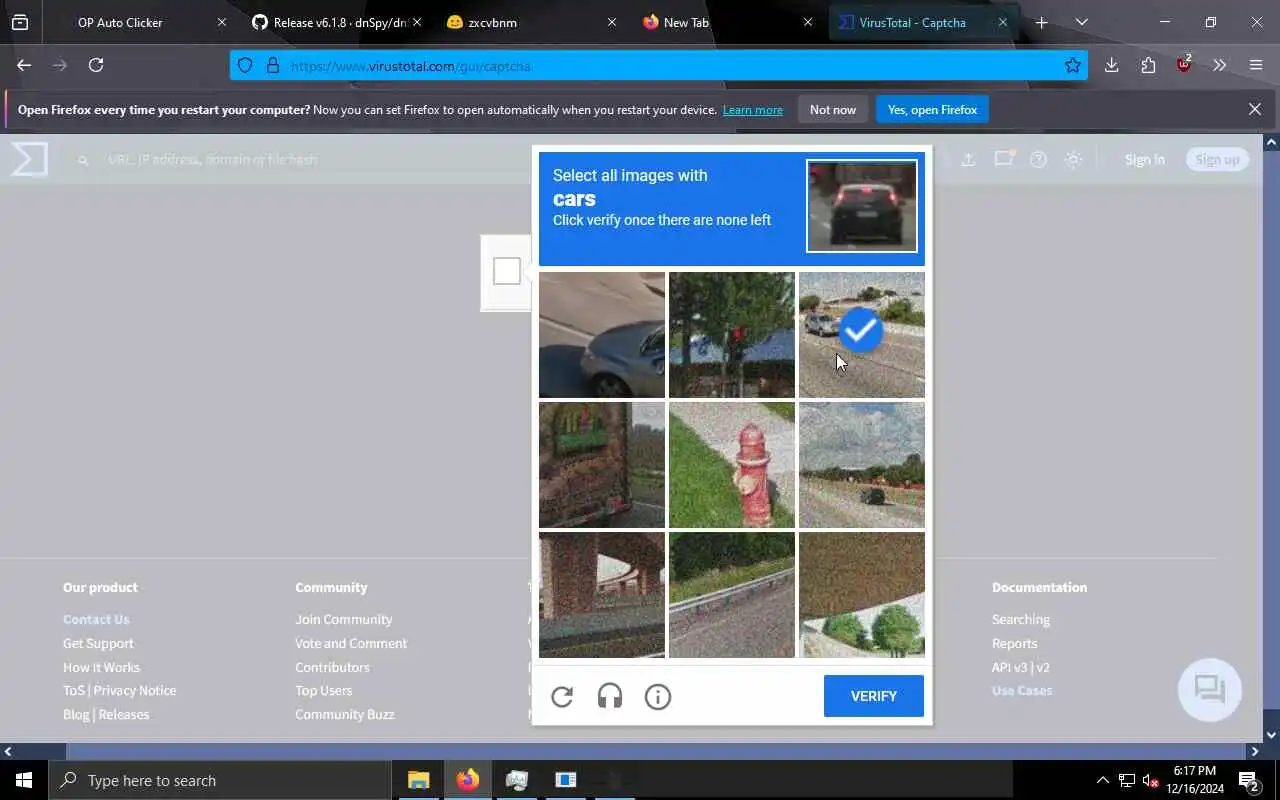Click the upload file arrow icon
The width and height of the screenshot is (1280, 800).
pos(968,159)
